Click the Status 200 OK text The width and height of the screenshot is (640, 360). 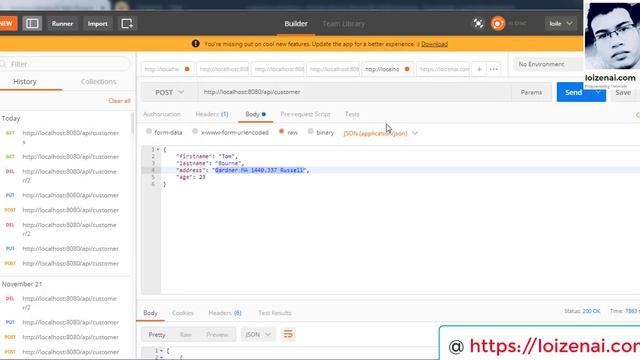point(582,311)
